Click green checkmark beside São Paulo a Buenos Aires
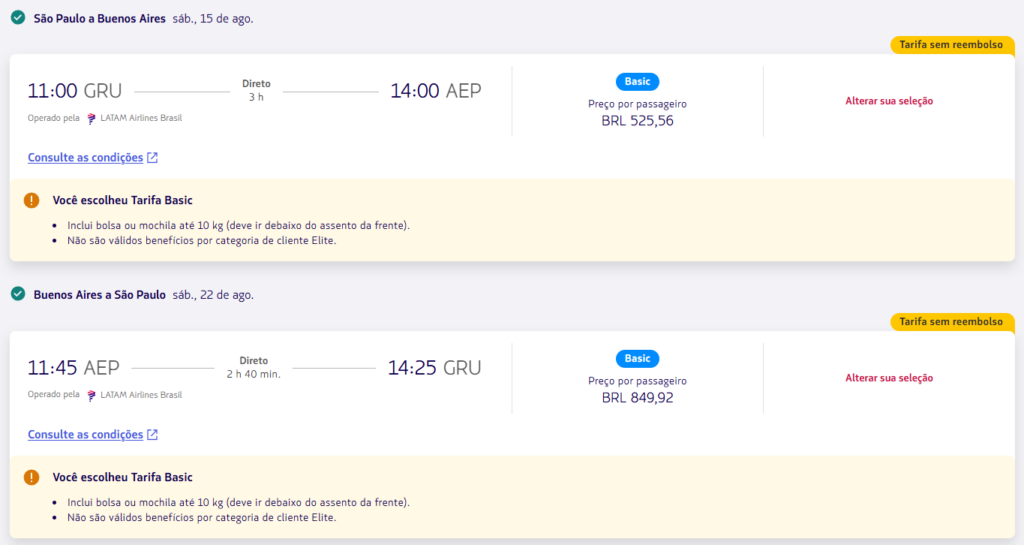The image size is (1024, 545). (18, 18)
